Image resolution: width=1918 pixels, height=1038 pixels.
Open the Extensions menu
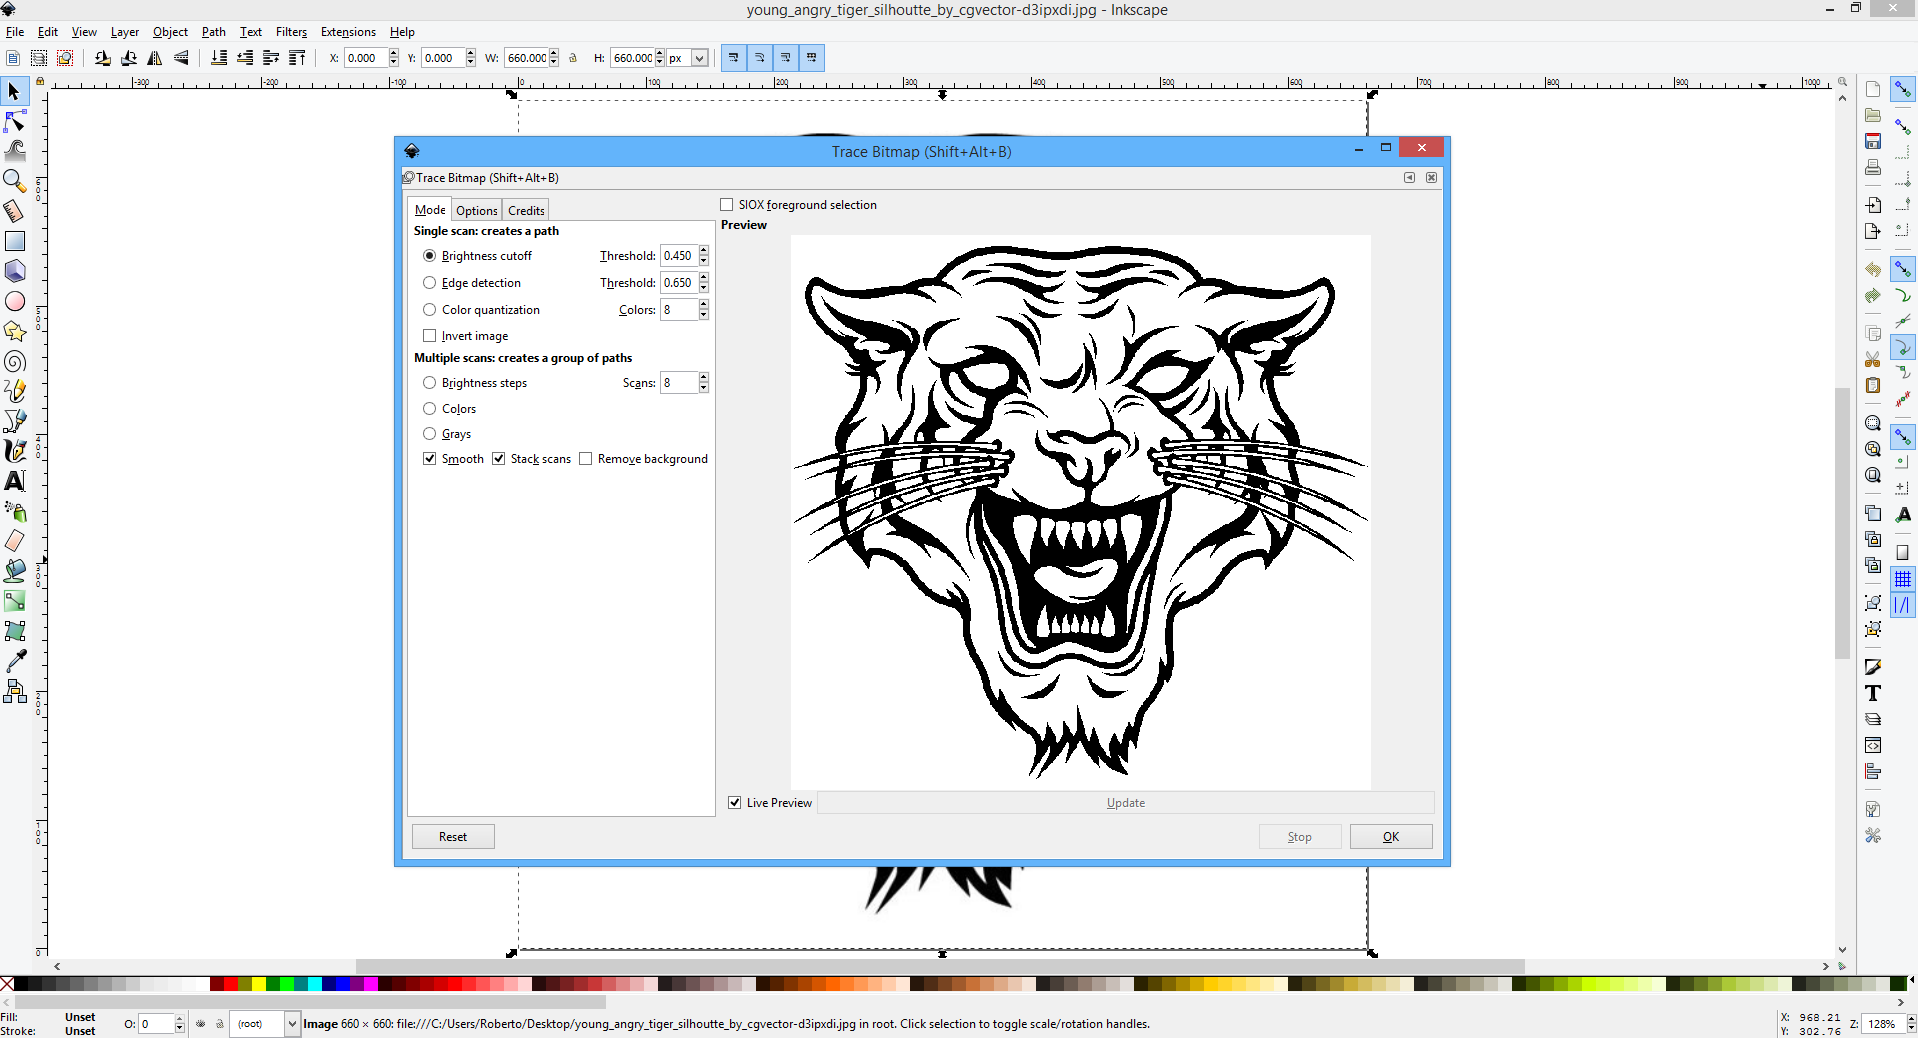click(x=348, y=32)
